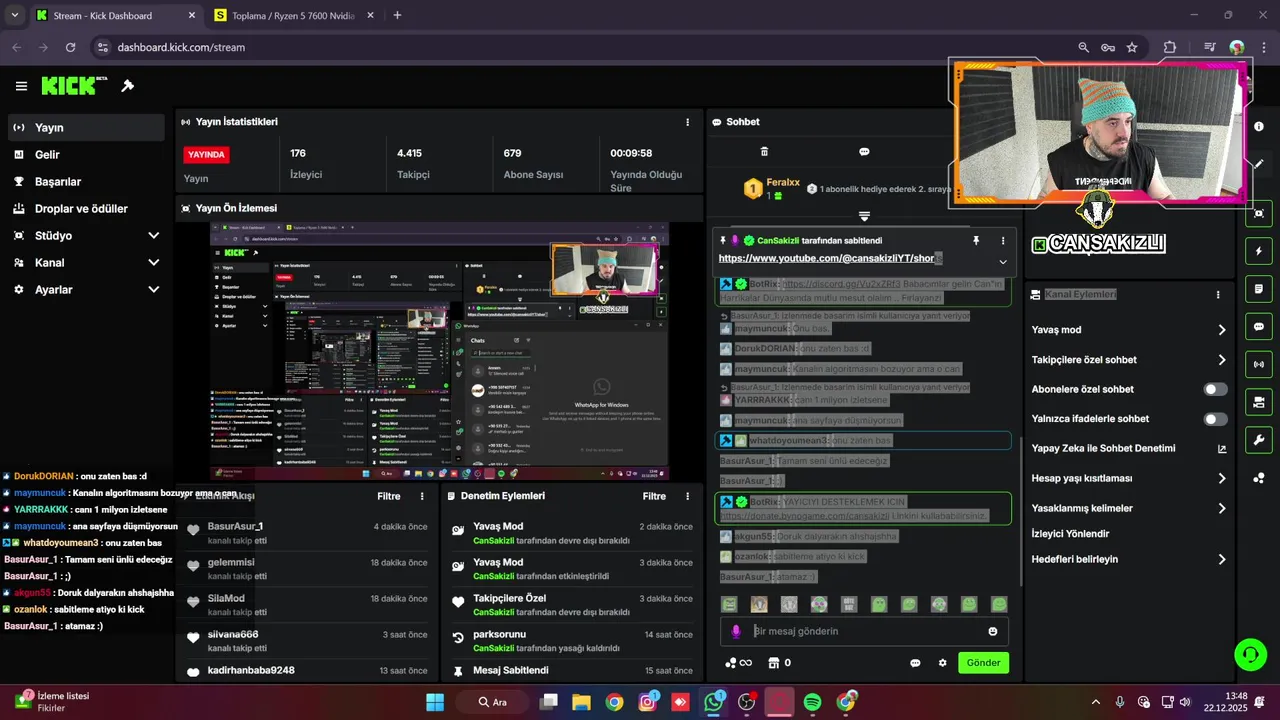Open Kanal Eylemleri three-dot menu
The height and width of the screenshot is (720, 1280).
pyautogui.click(x=1218, y=295)
